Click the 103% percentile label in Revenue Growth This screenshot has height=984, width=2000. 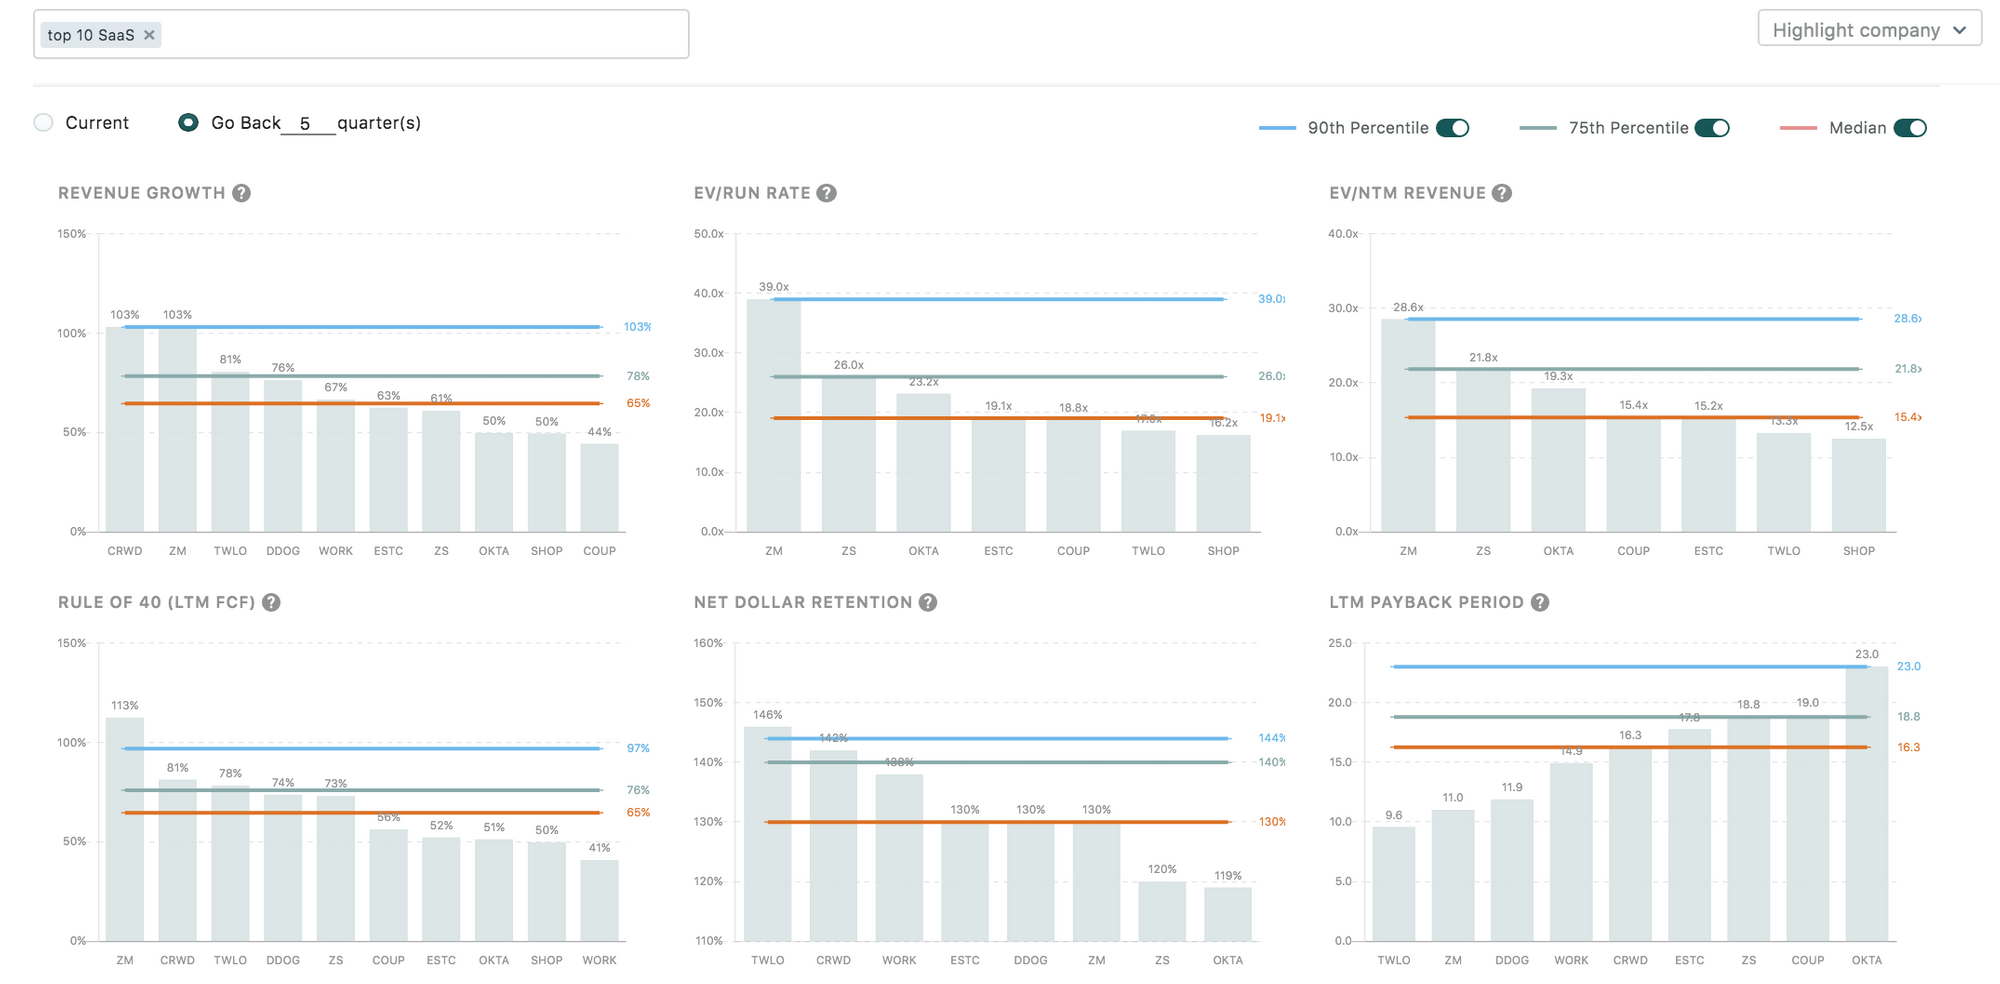[x=637, y=327]
